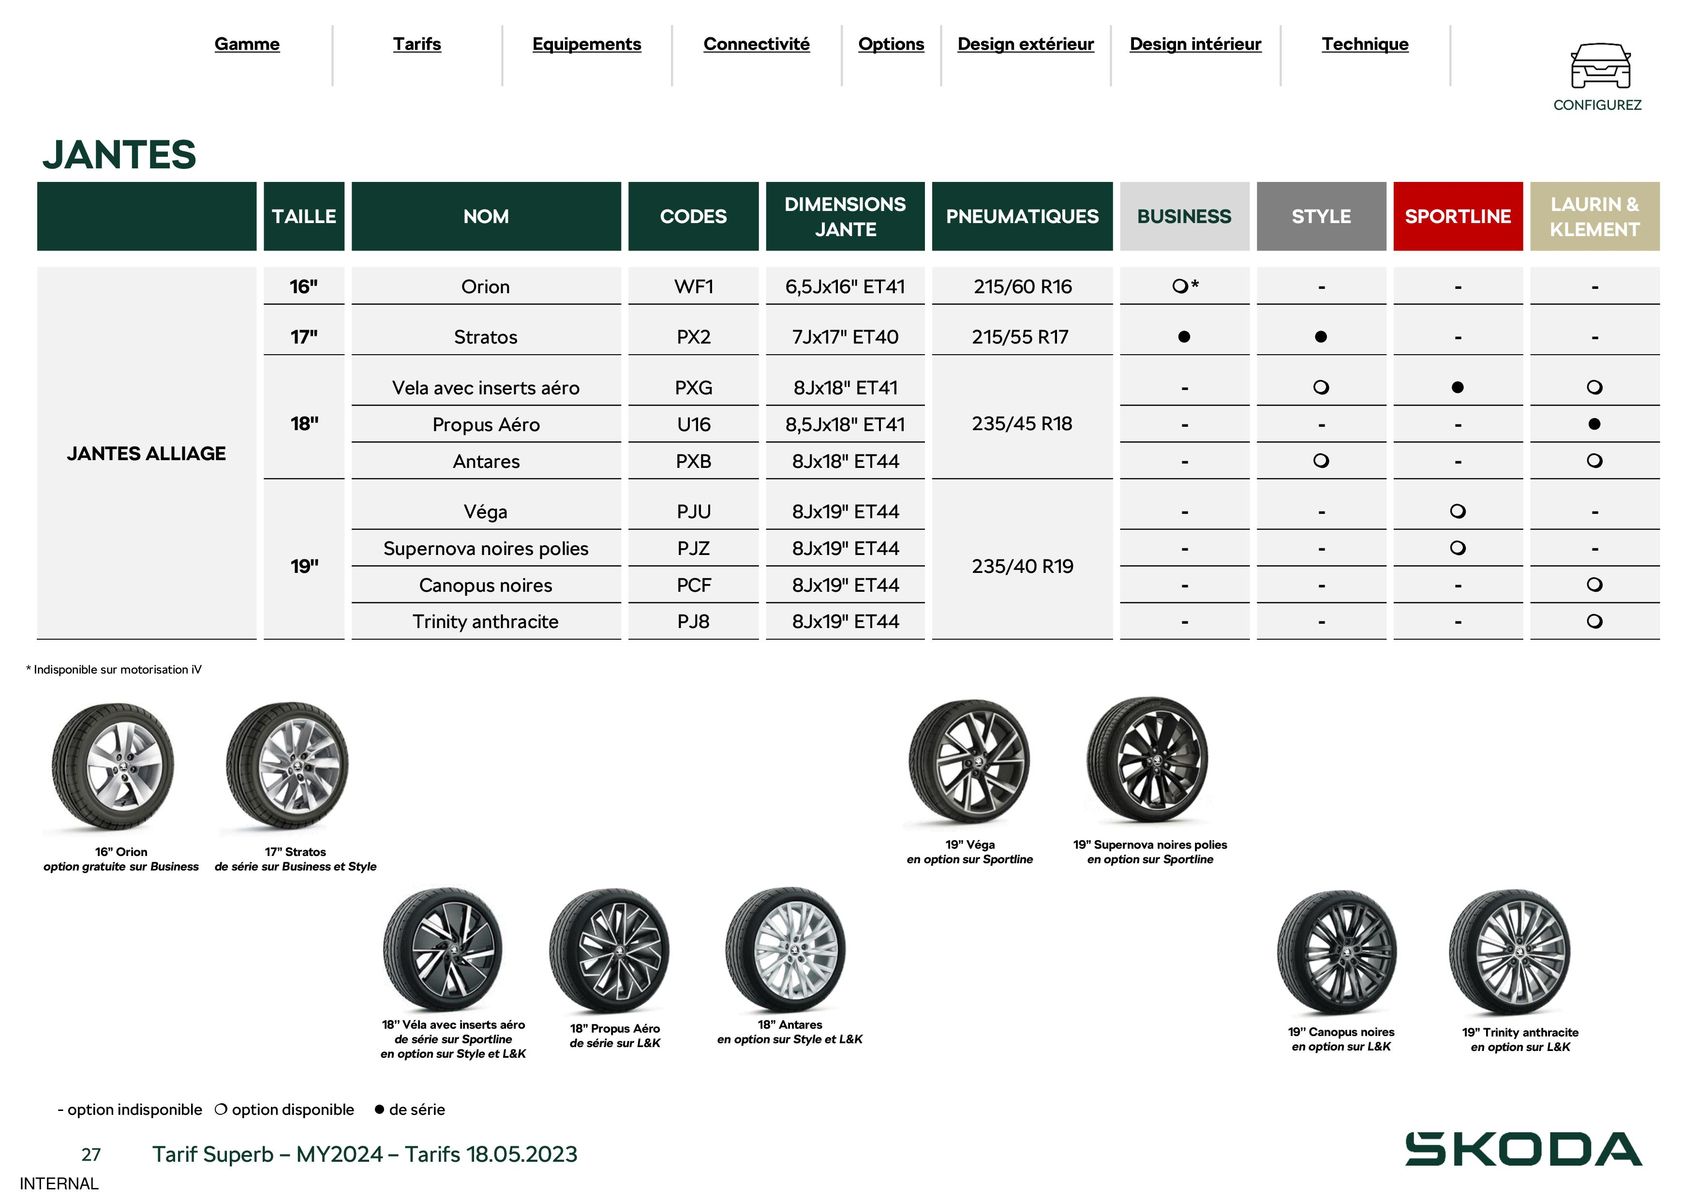Open the Design intérieur section
The height and width of the screenshot is (1200, 1697).
coord(1196,44)
